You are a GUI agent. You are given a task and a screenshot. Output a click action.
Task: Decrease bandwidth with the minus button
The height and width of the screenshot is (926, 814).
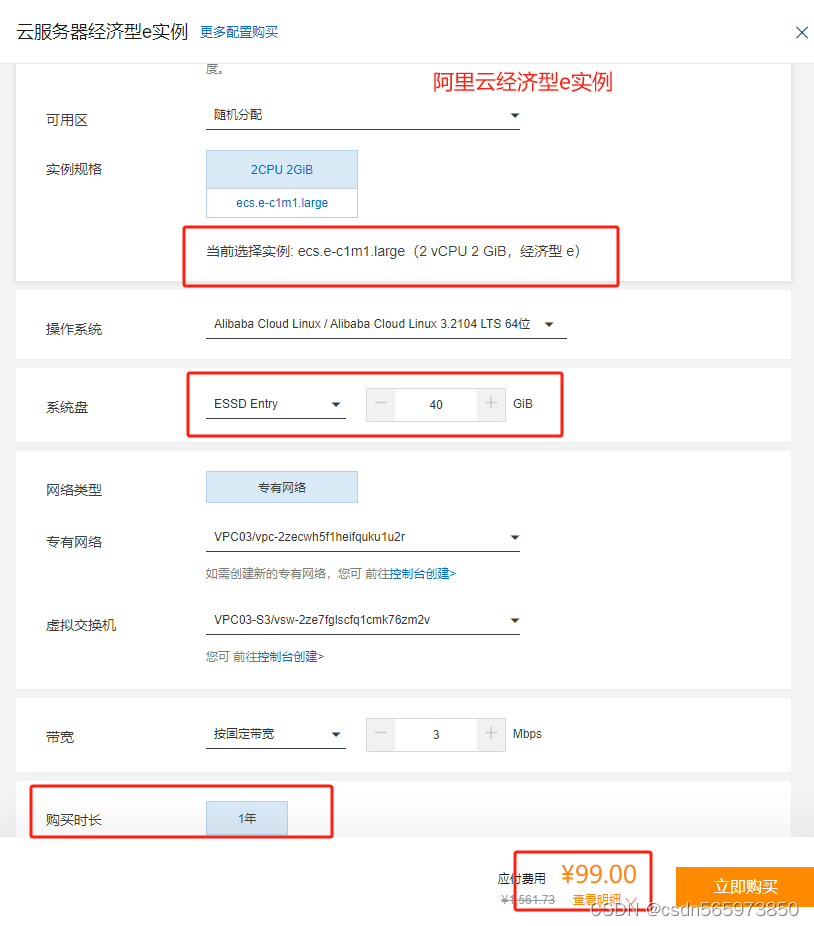click(x=381, y=735)
